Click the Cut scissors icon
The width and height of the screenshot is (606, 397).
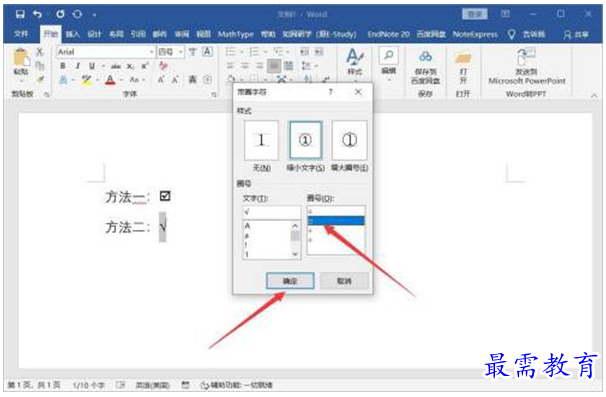tap(40, 52)
